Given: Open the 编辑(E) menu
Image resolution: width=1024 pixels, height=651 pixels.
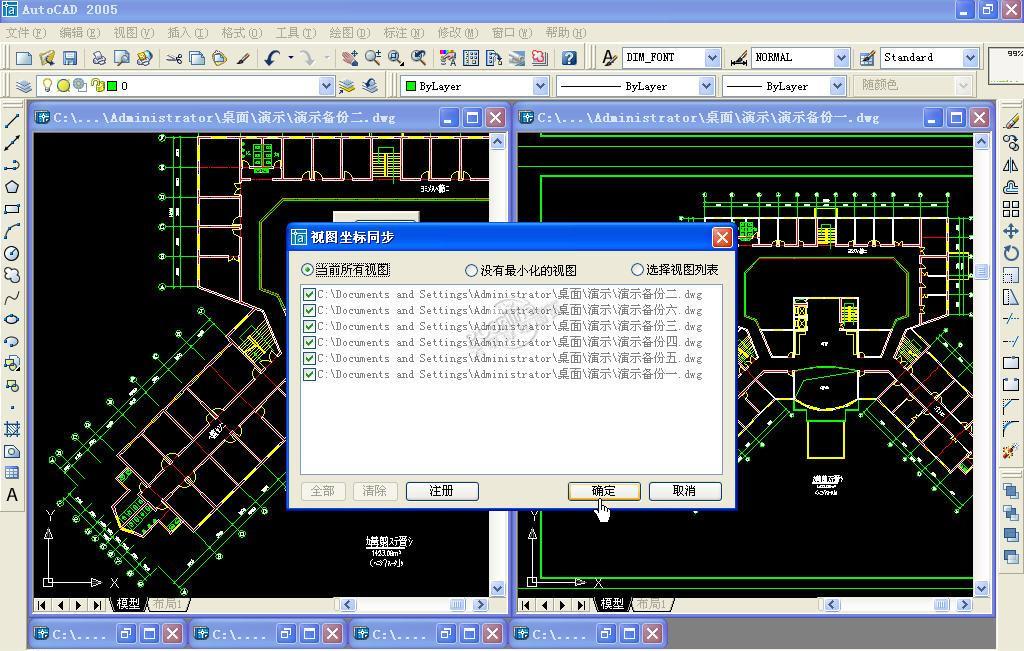Looking at the screenshot, I should (x=80, y=33).
